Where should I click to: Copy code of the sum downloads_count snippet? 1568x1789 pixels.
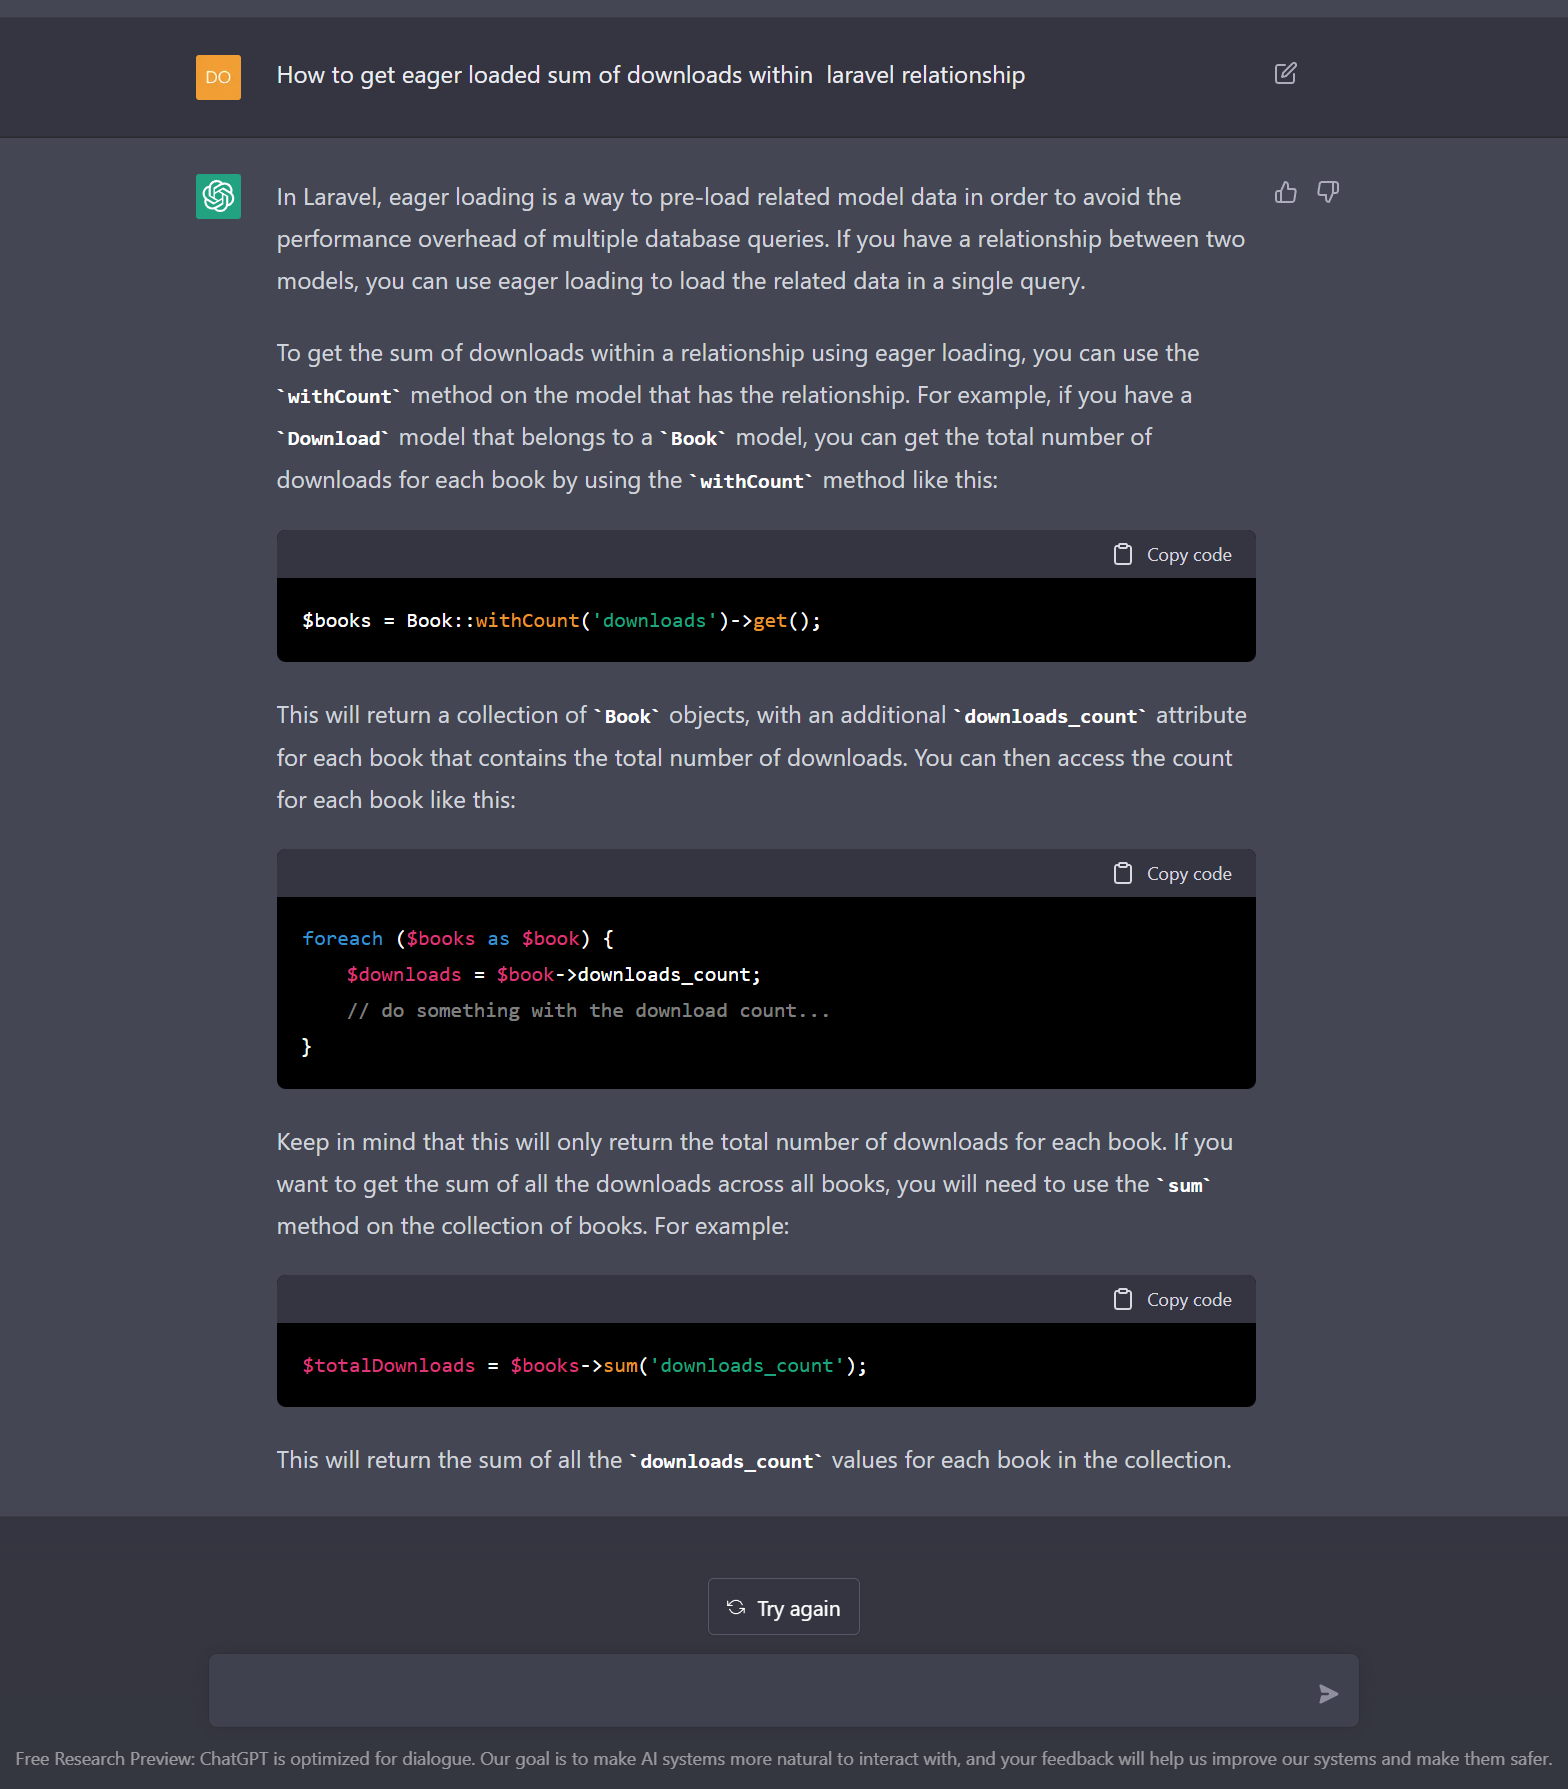tap(1173, 1300)
